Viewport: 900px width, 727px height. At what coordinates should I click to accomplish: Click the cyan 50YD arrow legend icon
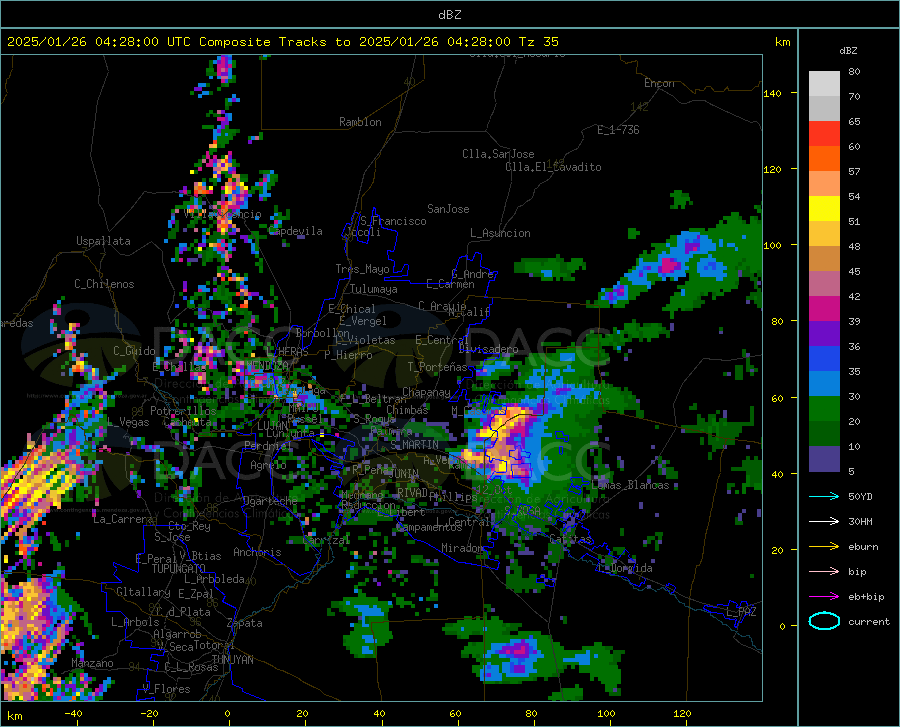click(824, 496)
